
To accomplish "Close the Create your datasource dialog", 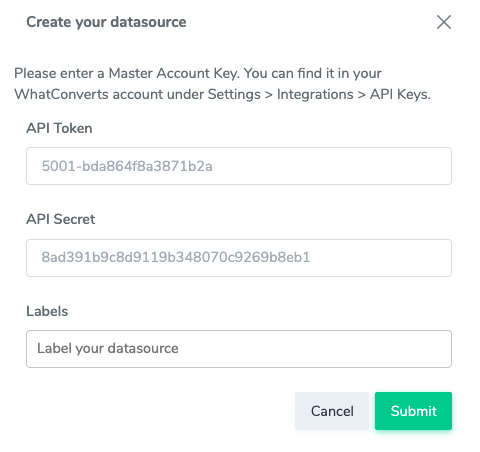I will pyautogui.click(x=444, y=22).
